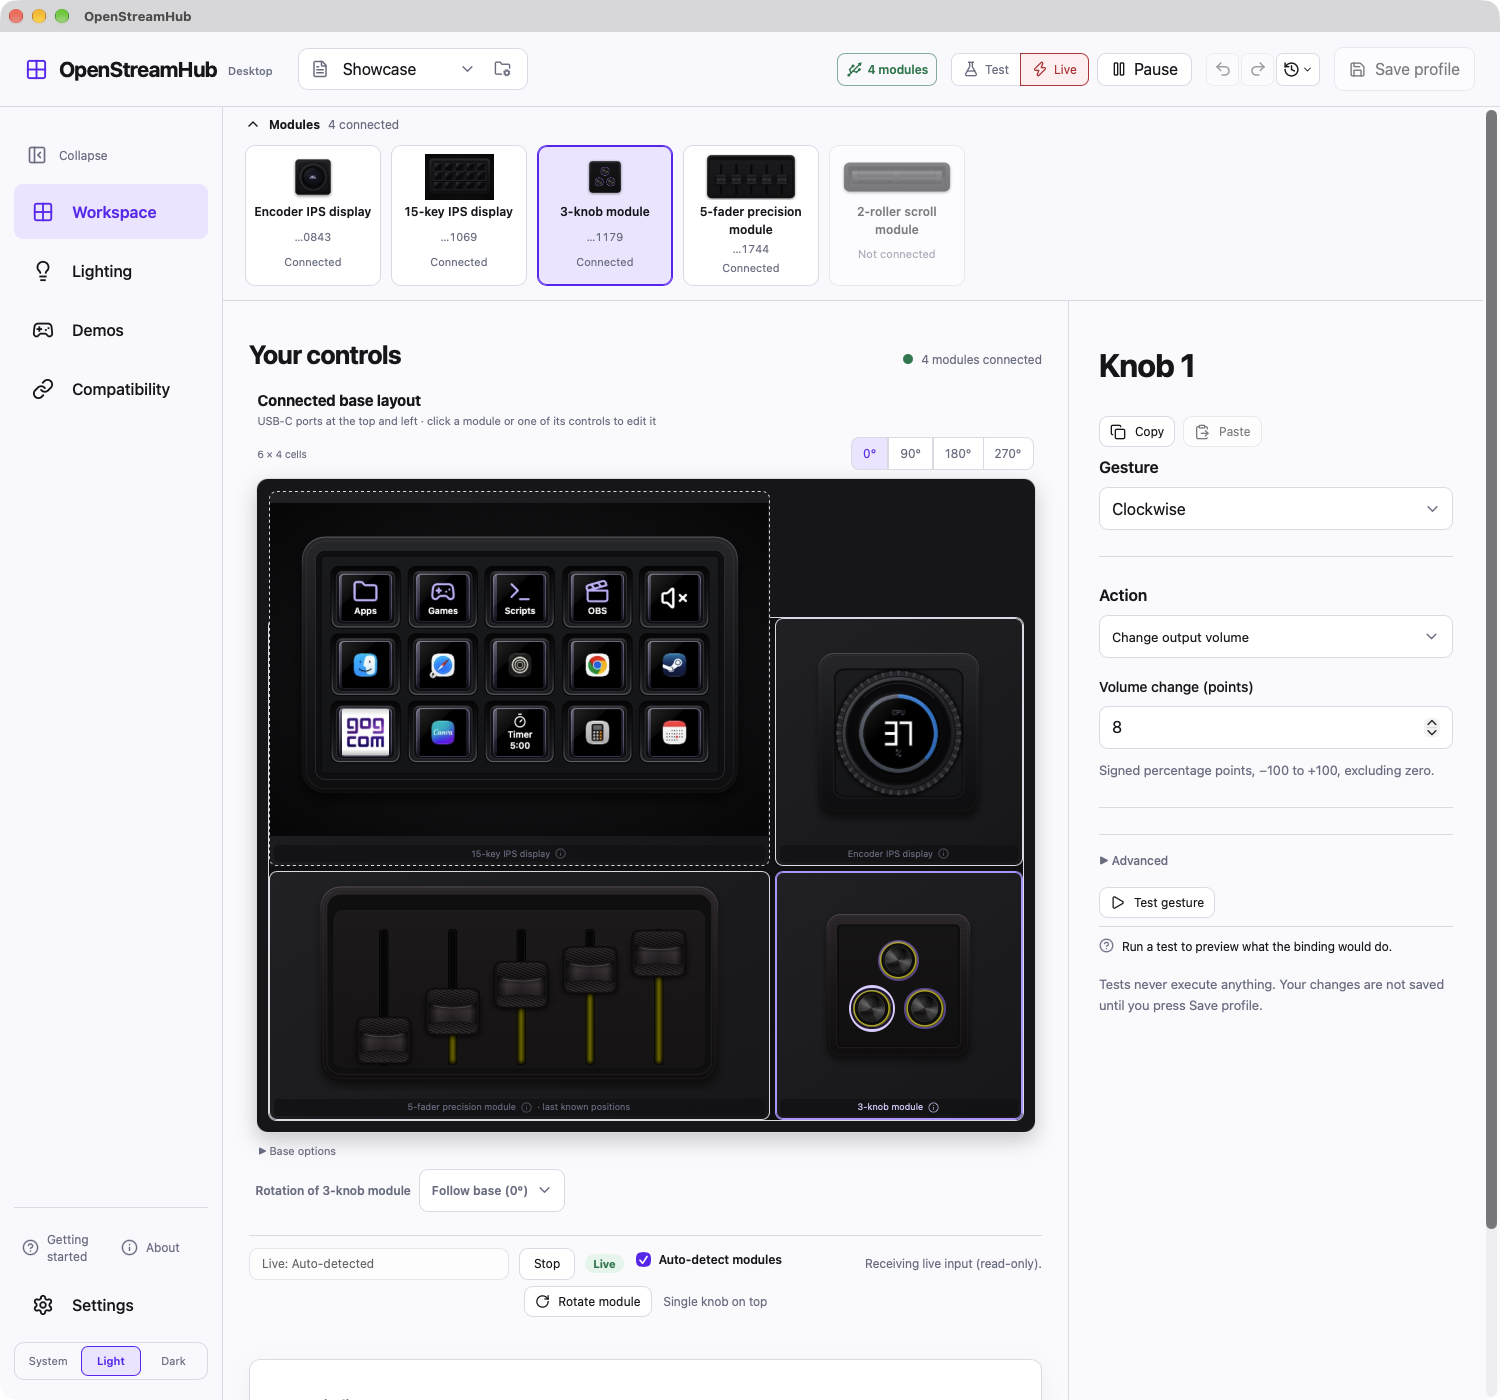This screenshot has height=1400, width=1500.
Task: Set base rotation to 90°
Action: pos(910,453)
